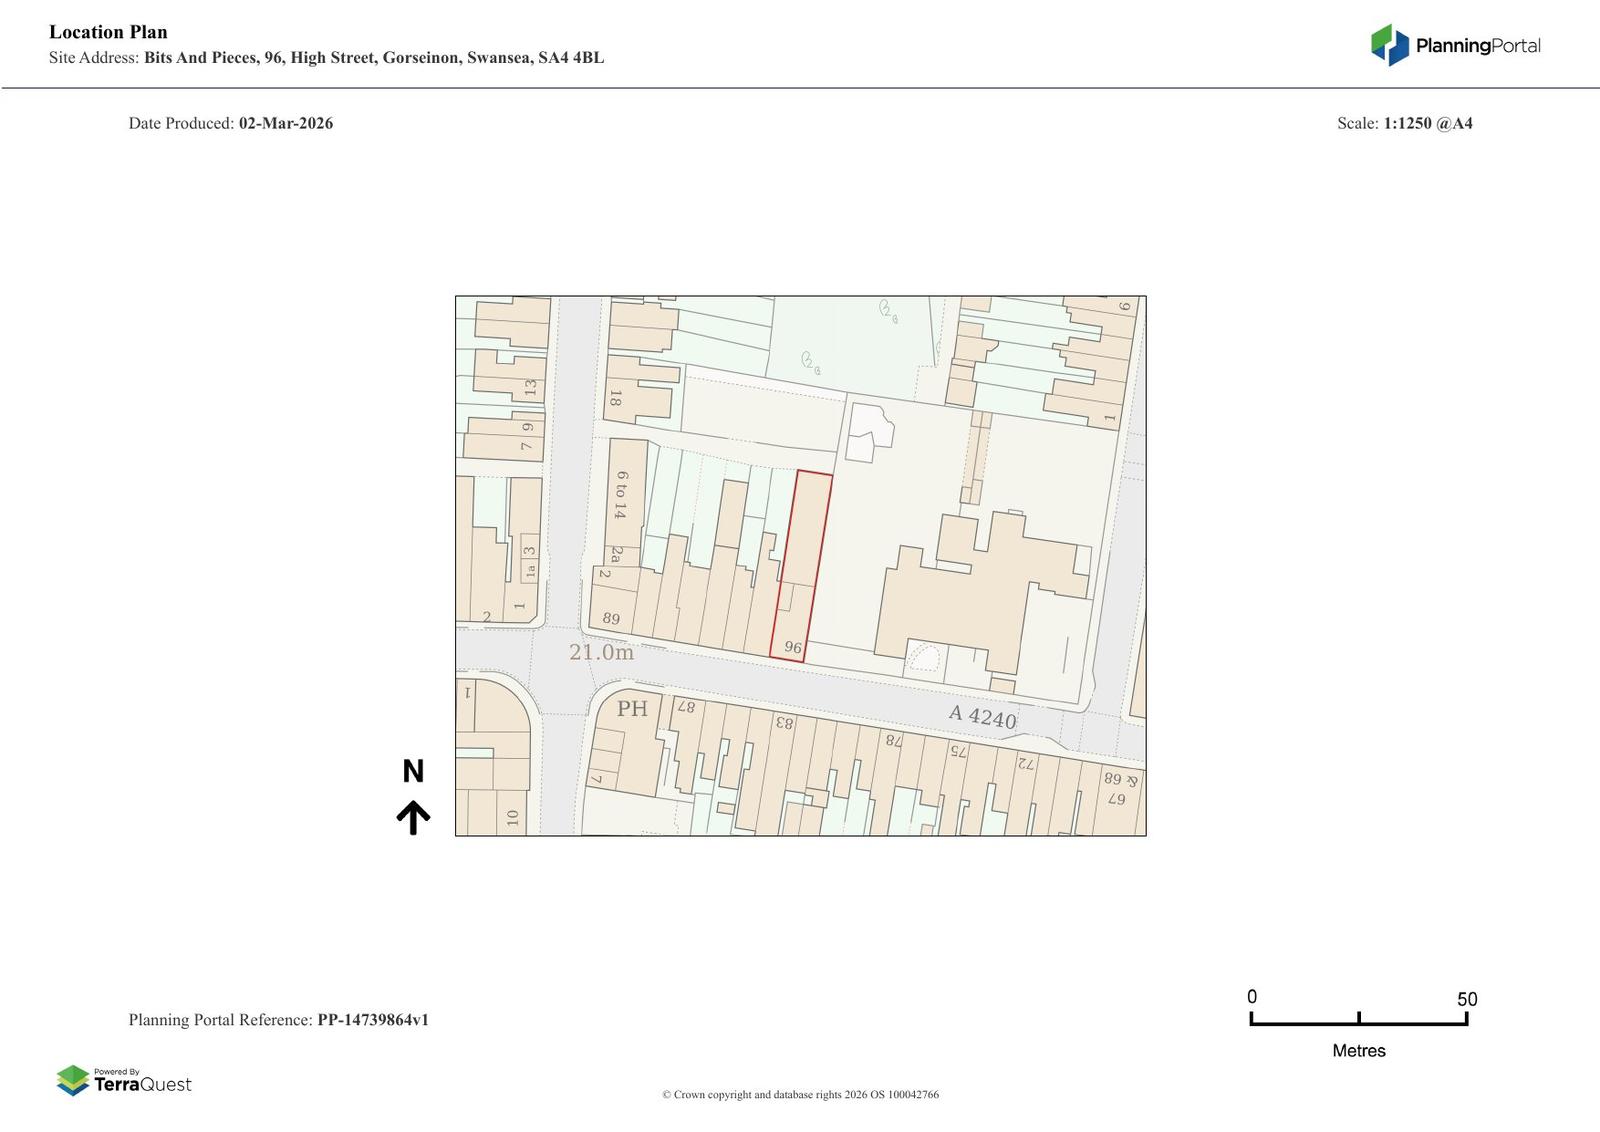The height and width of the screenshot is (1132, 1600).
Task: Click the PlanningPortal text in the header
Action: pos(1477,46)
